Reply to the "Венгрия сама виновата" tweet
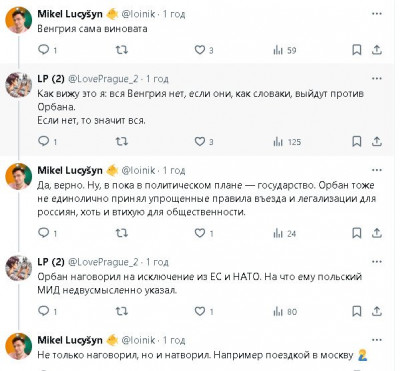 pos(44,50)
